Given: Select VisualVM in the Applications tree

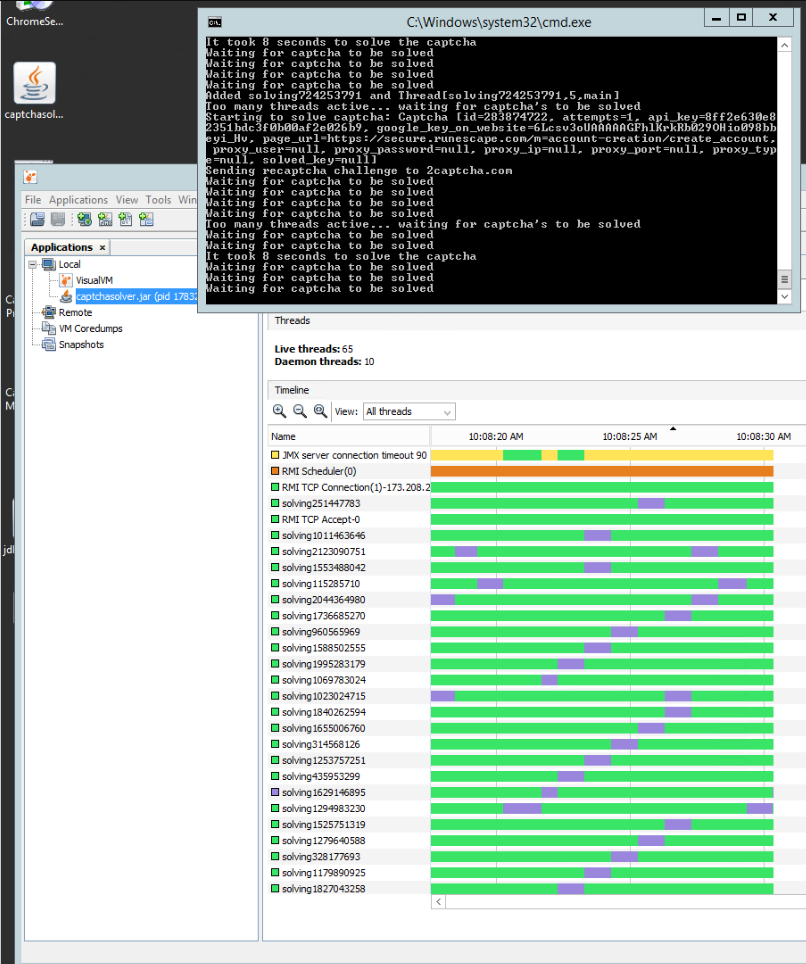Looking at the screenshot, I should pos(94,280).
